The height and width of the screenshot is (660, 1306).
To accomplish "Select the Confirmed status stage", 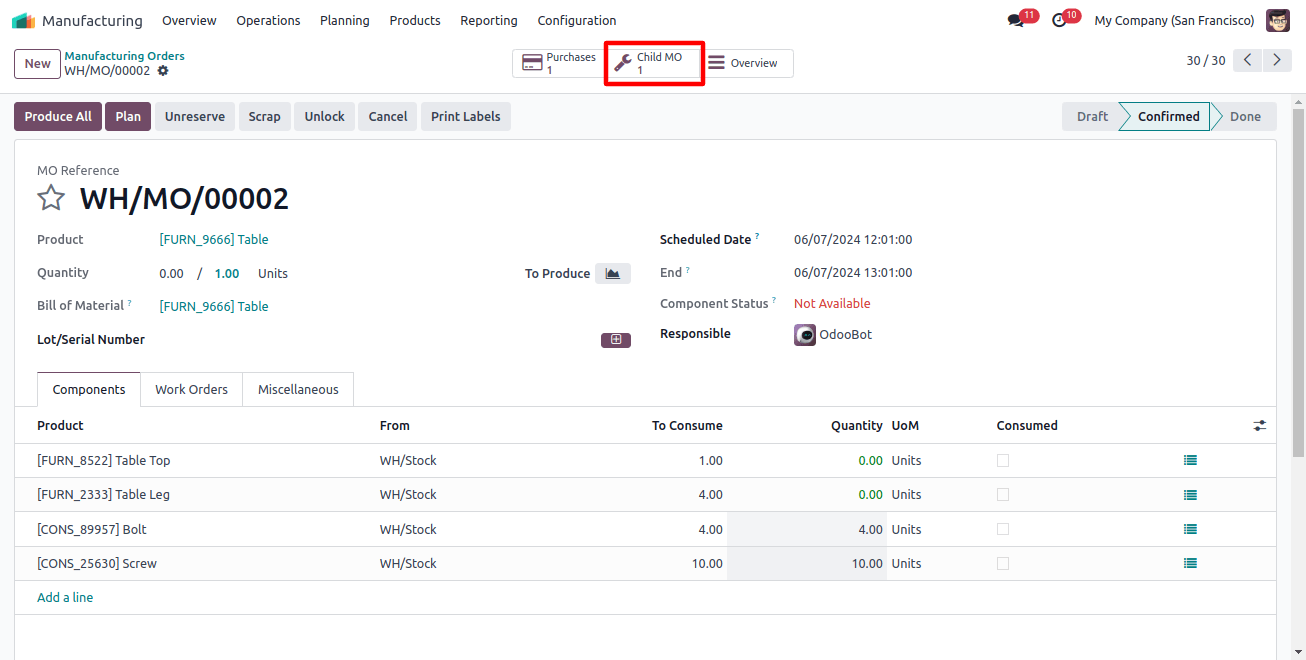I will click(x=1168, y=117).
